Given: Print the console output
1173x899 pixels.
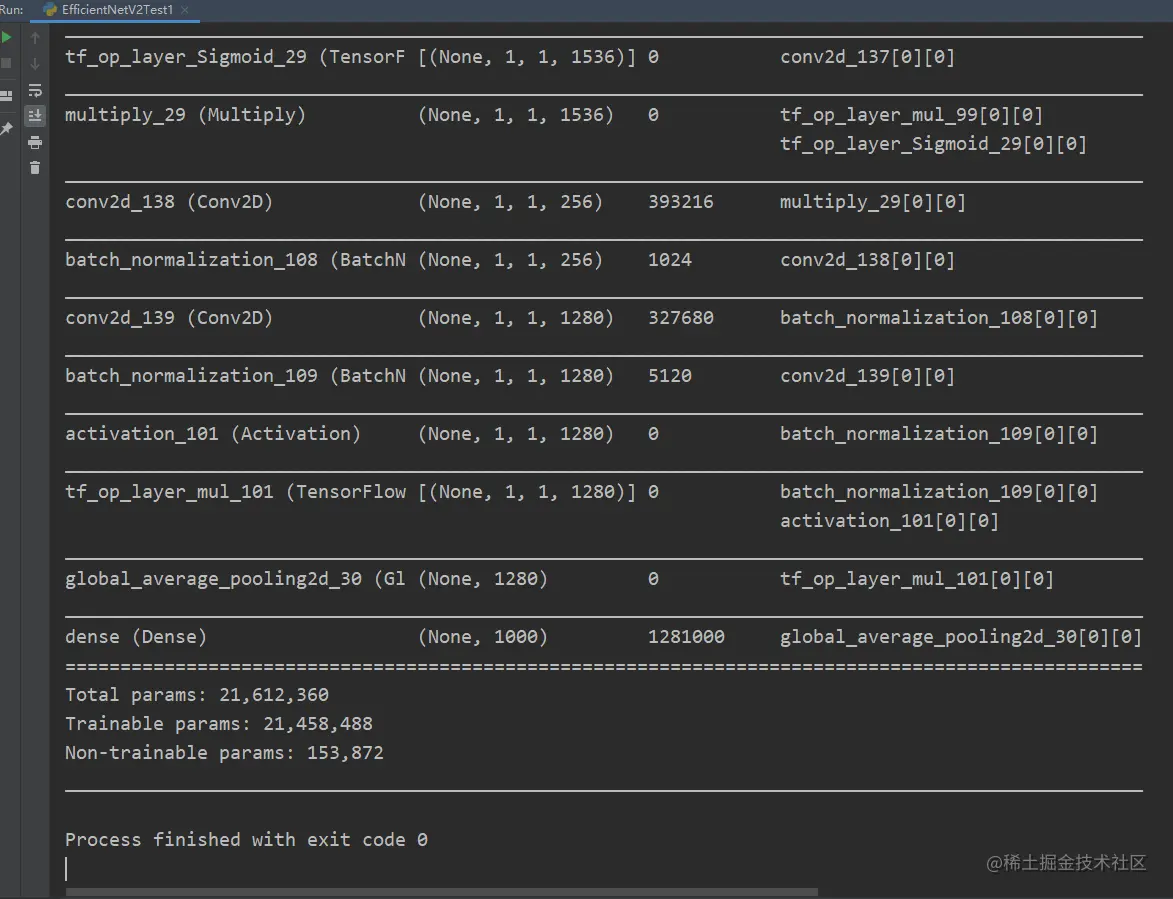Looking at the screenshot, I should (34, 142).
